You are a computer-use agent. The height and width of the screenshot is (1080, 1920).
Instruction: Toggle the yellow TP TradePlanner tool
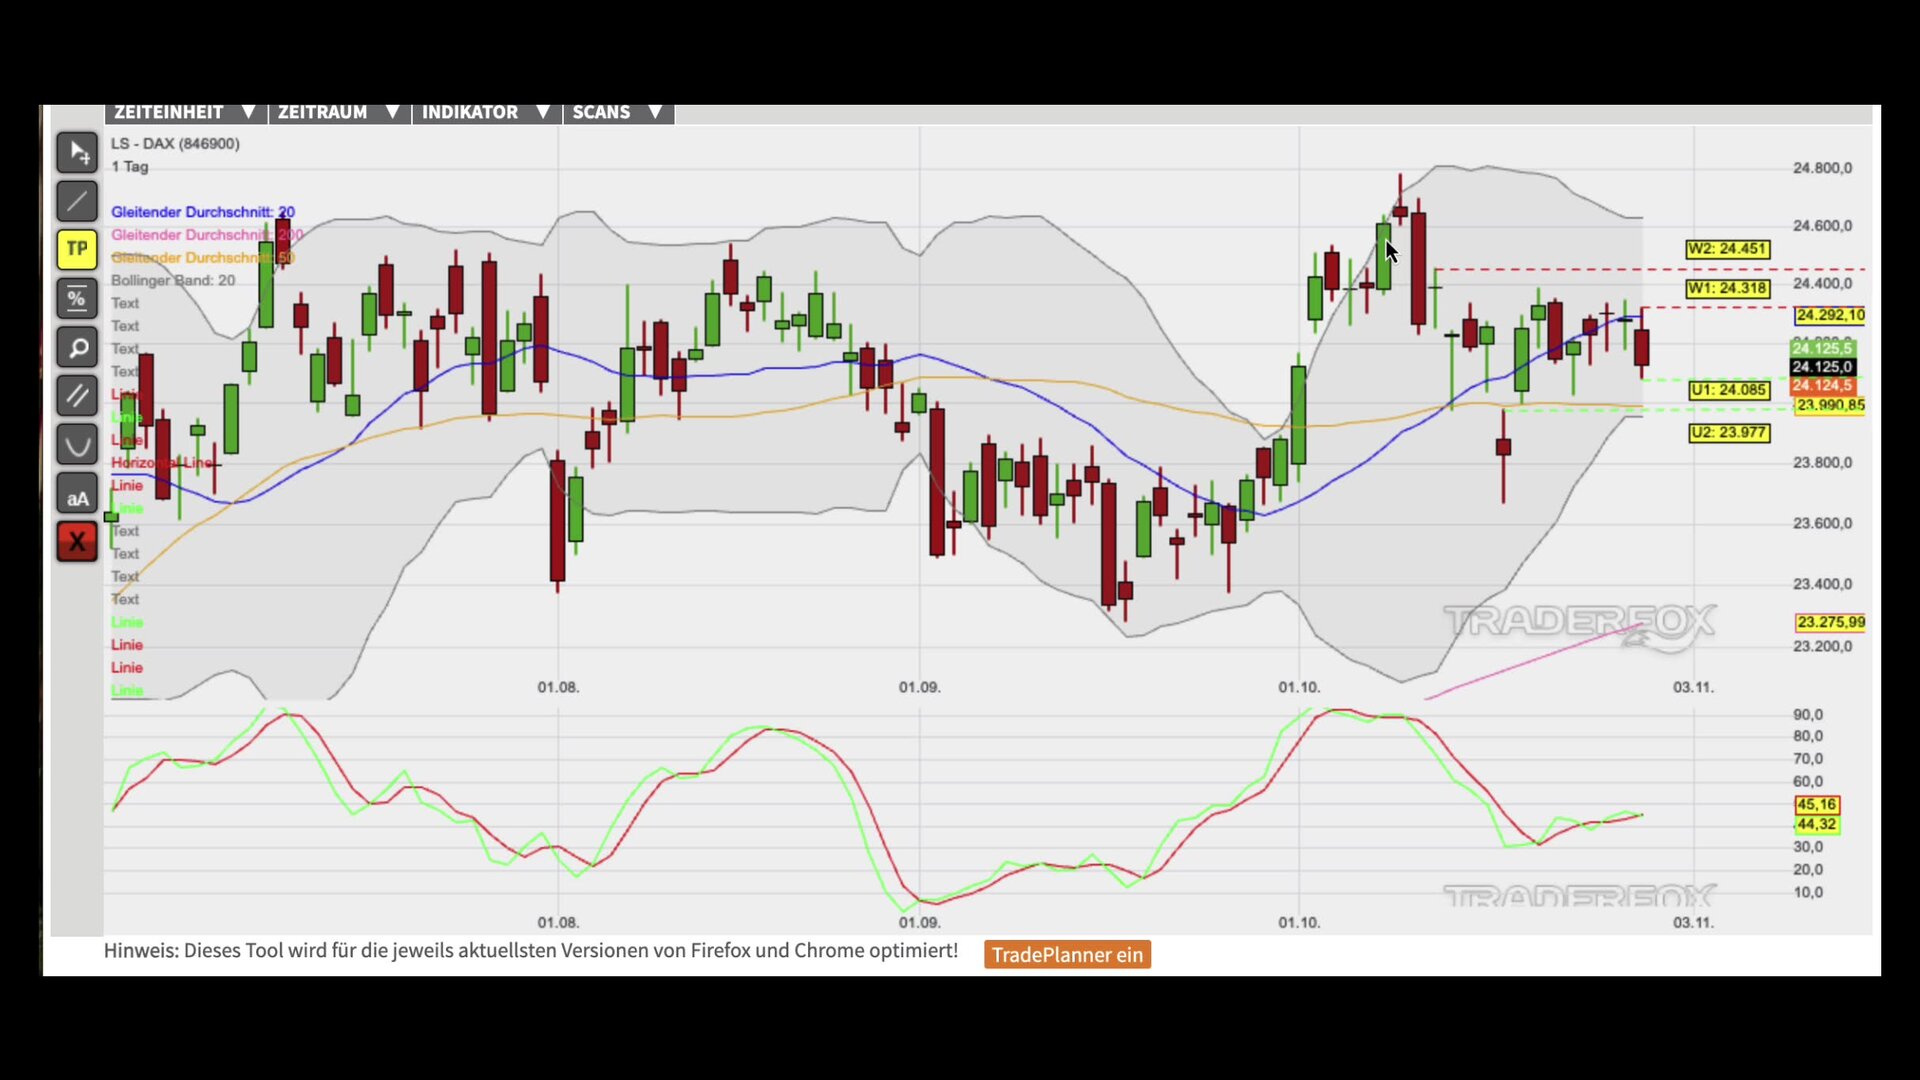[x=77, y=249]
